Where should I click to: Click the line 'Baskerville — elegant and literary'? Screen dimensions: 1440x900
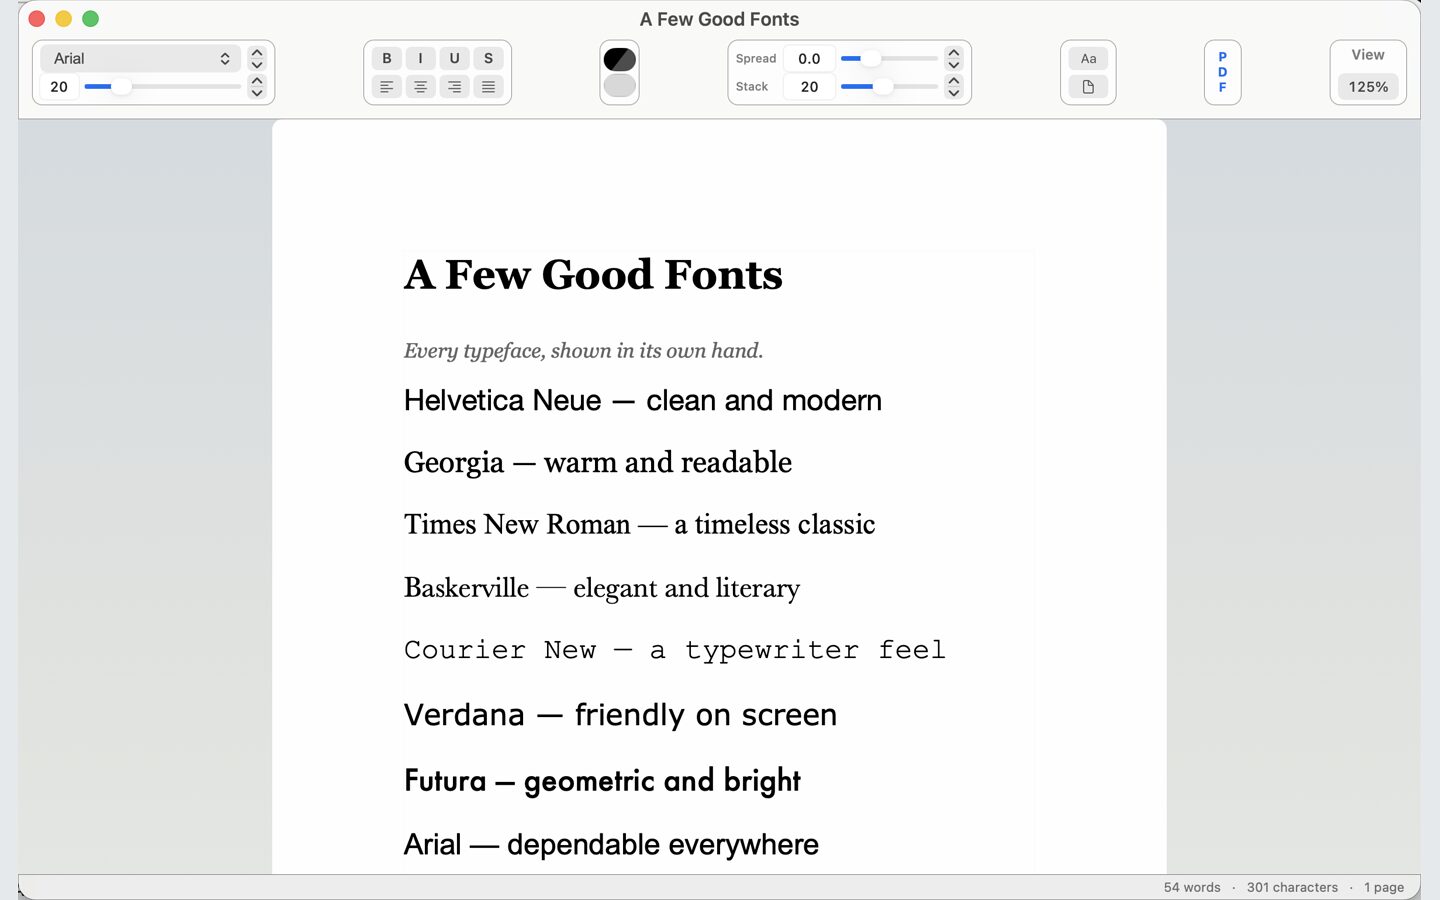(602, 588)
